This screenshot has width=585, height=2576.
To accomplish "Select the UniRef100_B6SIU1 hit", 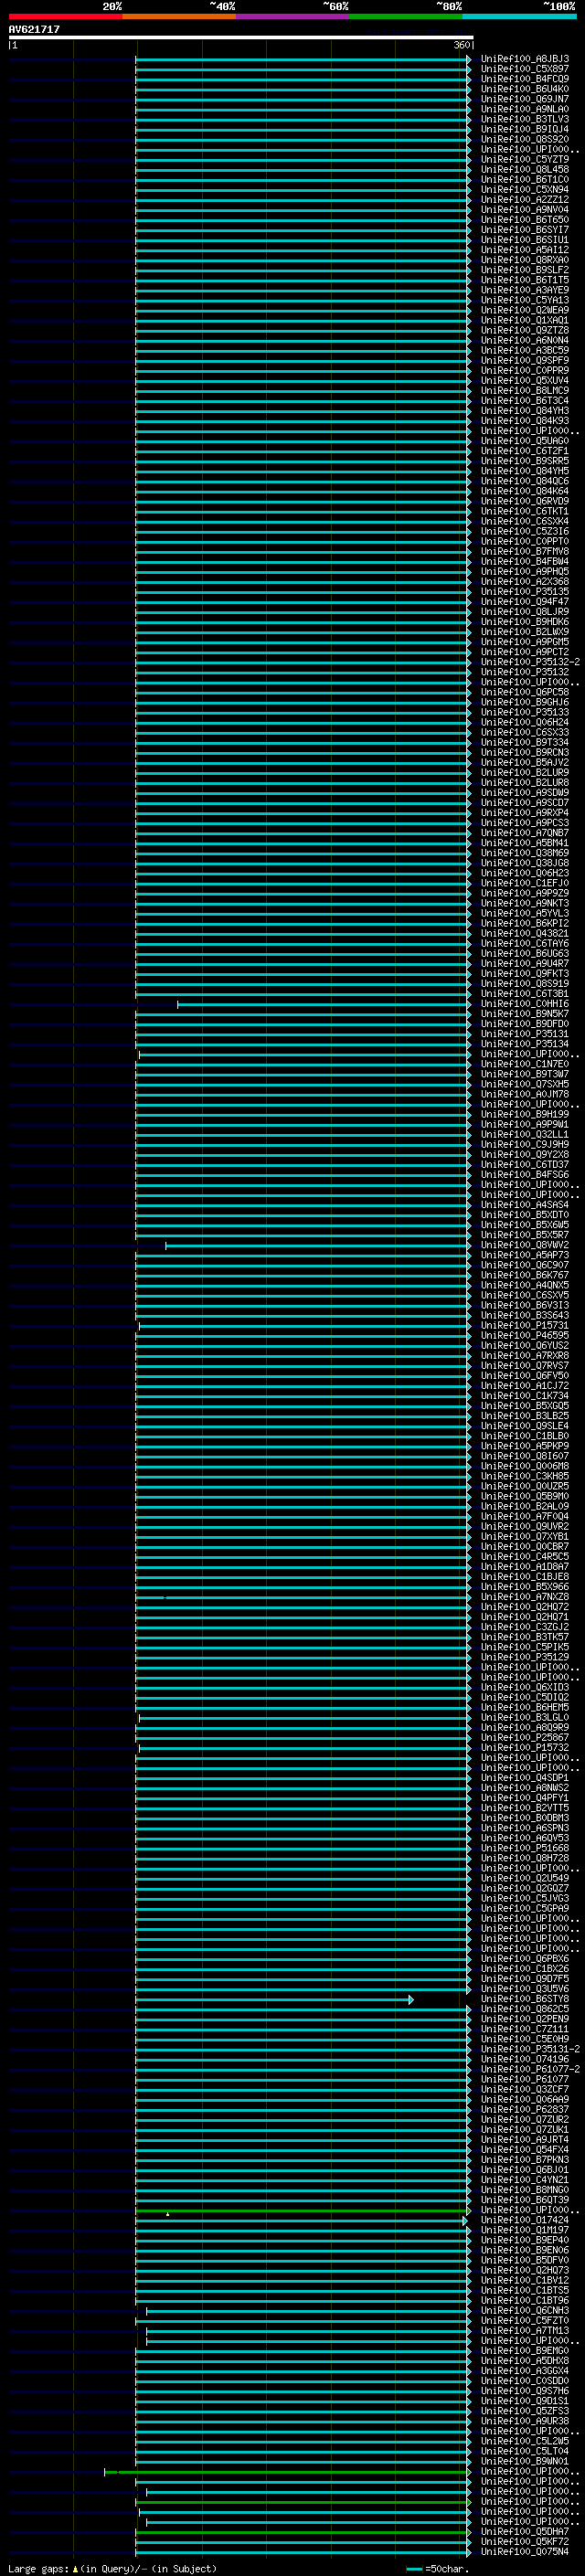I will (x=525, y=240).
